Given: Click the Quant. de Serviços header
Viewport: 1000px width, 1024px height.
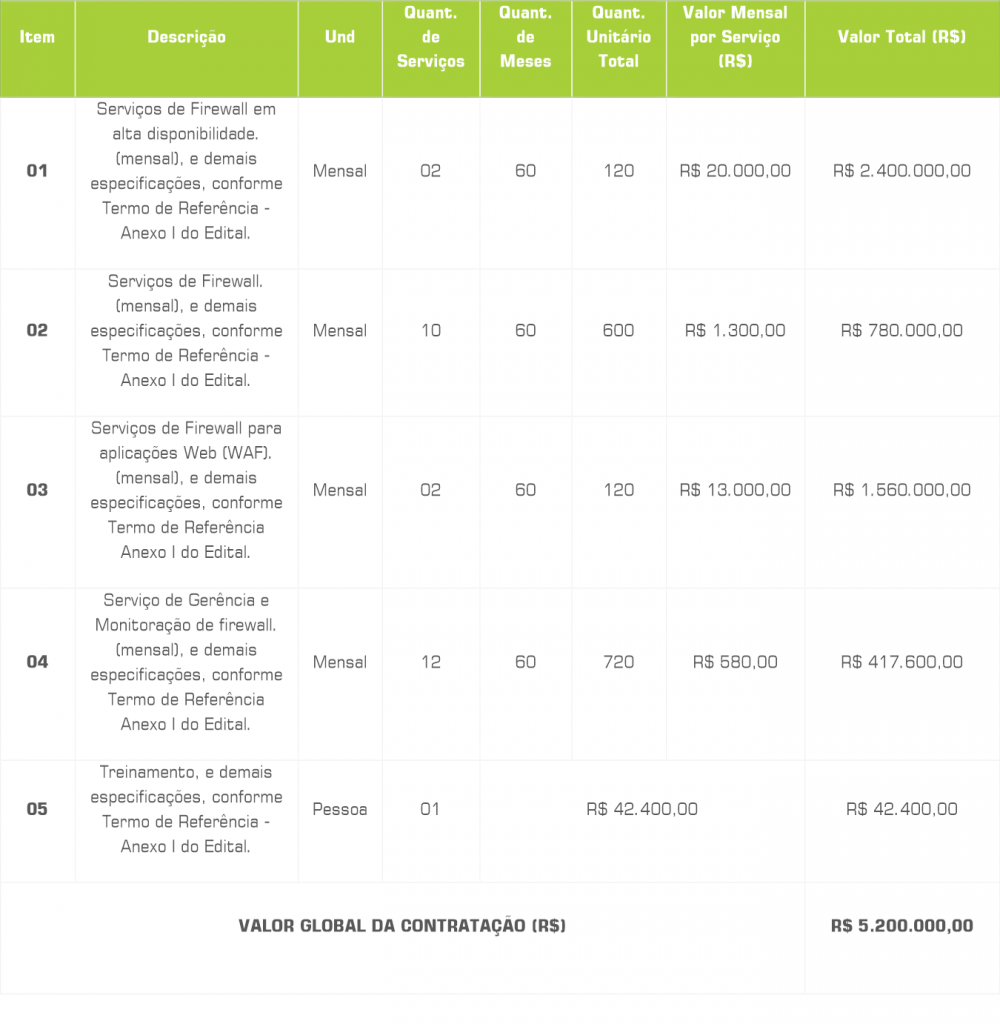Looking at the screenshot, I should (x=430, y=37).
